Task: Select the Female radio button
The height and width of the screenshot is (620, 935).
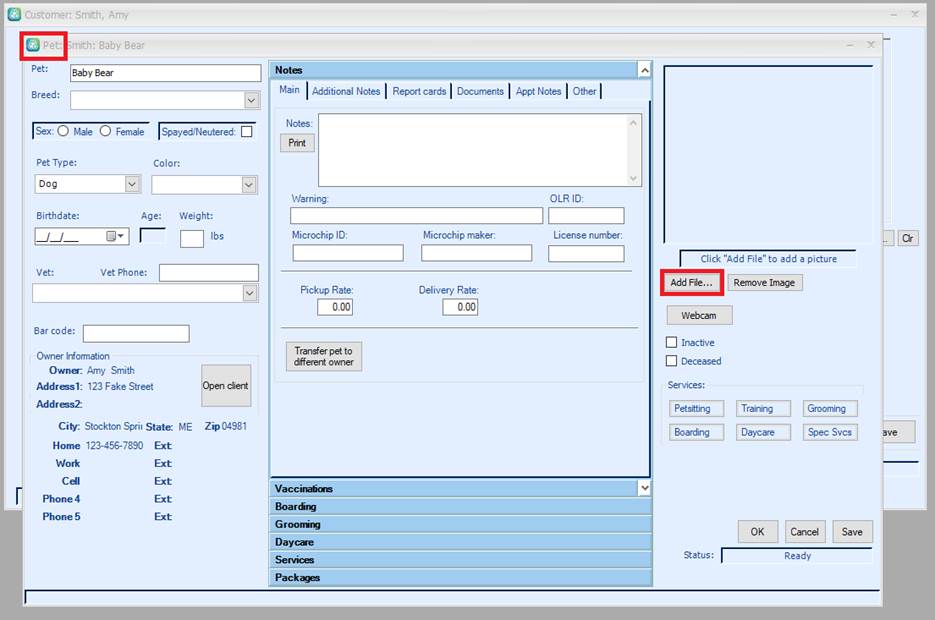Action: point(105,131)
